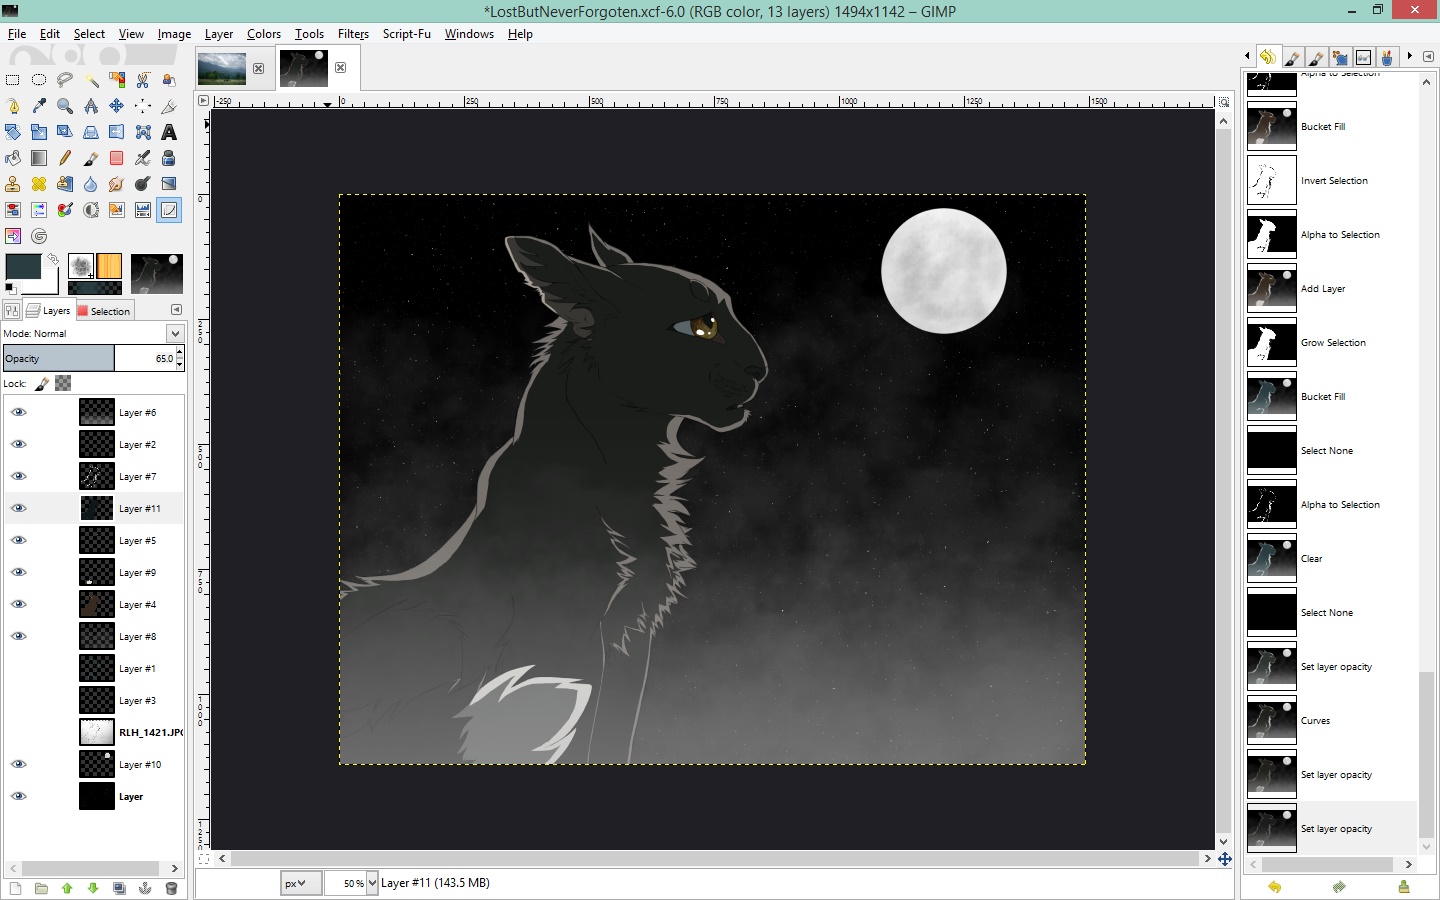1440x900 pixels.
Task: Toggle visibility of Layer #6
Action: click(18, 412)
